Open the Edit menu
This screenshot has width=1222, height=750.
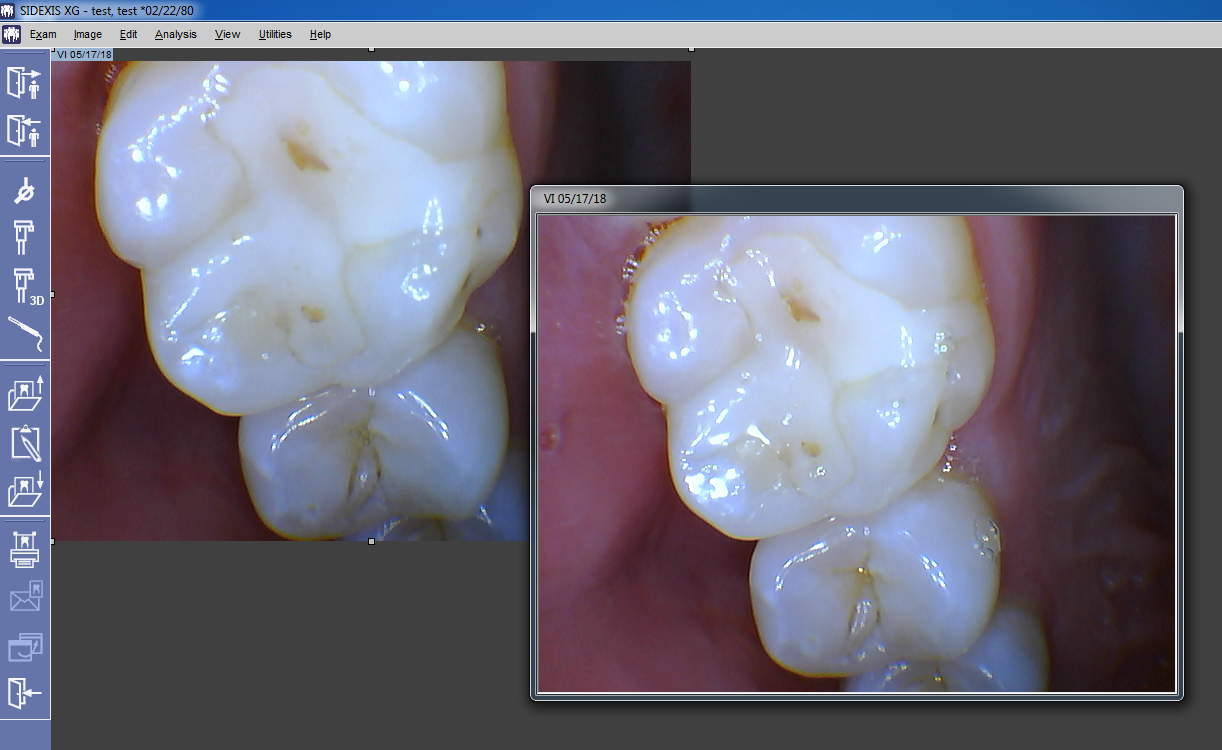pos(128,34)
